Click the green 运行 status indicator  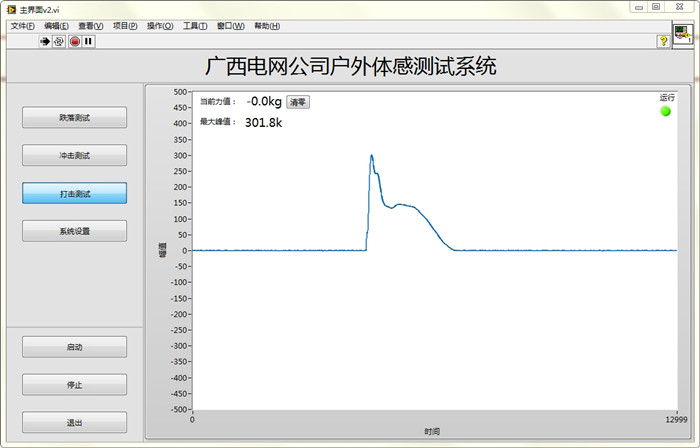665,111
